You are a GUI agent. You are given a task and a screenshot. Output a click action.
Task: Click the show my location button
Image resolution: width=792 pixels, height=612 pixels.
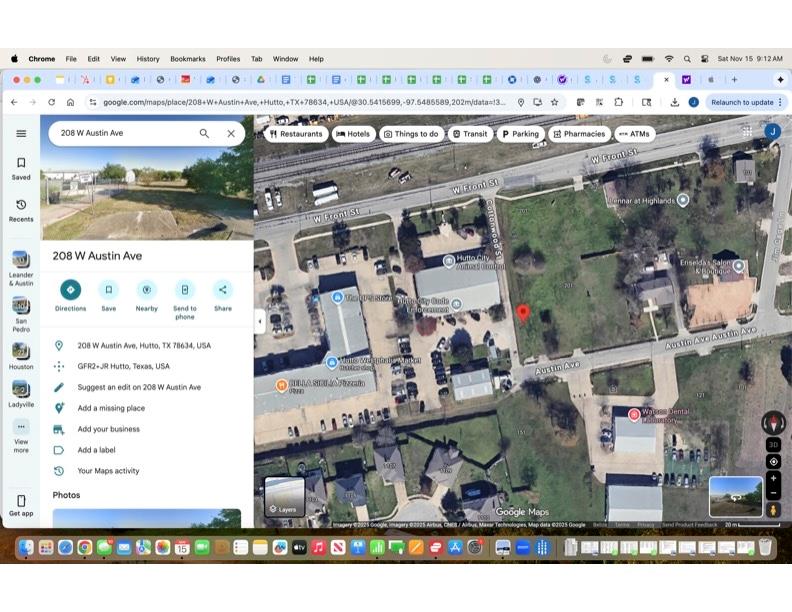pyautogui.click(x=773, y=462)
